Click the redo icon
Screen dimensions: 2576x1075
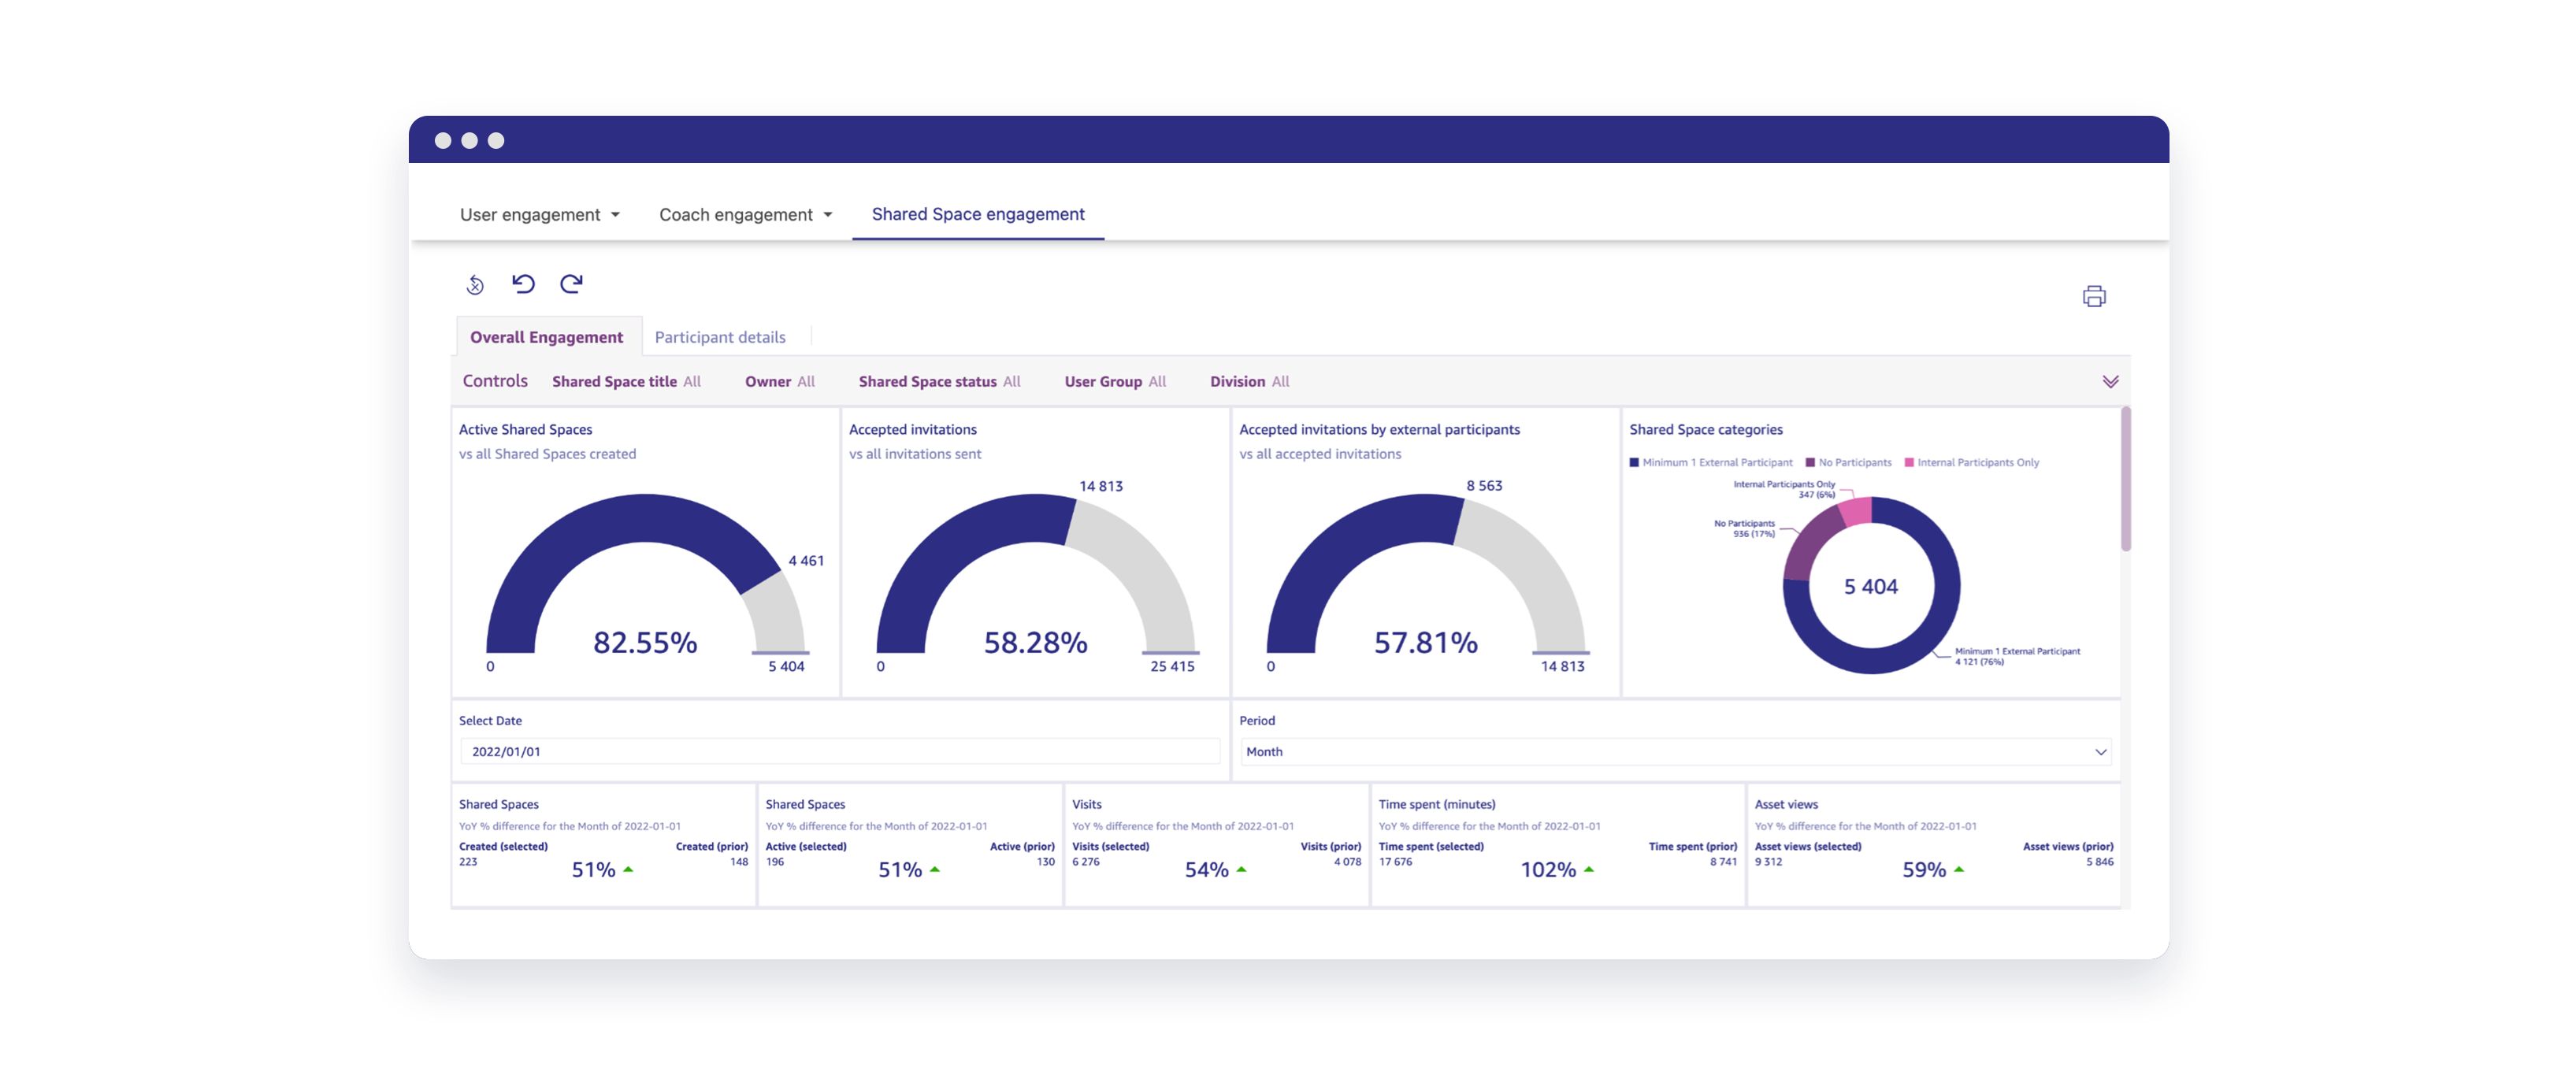coord(572,284)
